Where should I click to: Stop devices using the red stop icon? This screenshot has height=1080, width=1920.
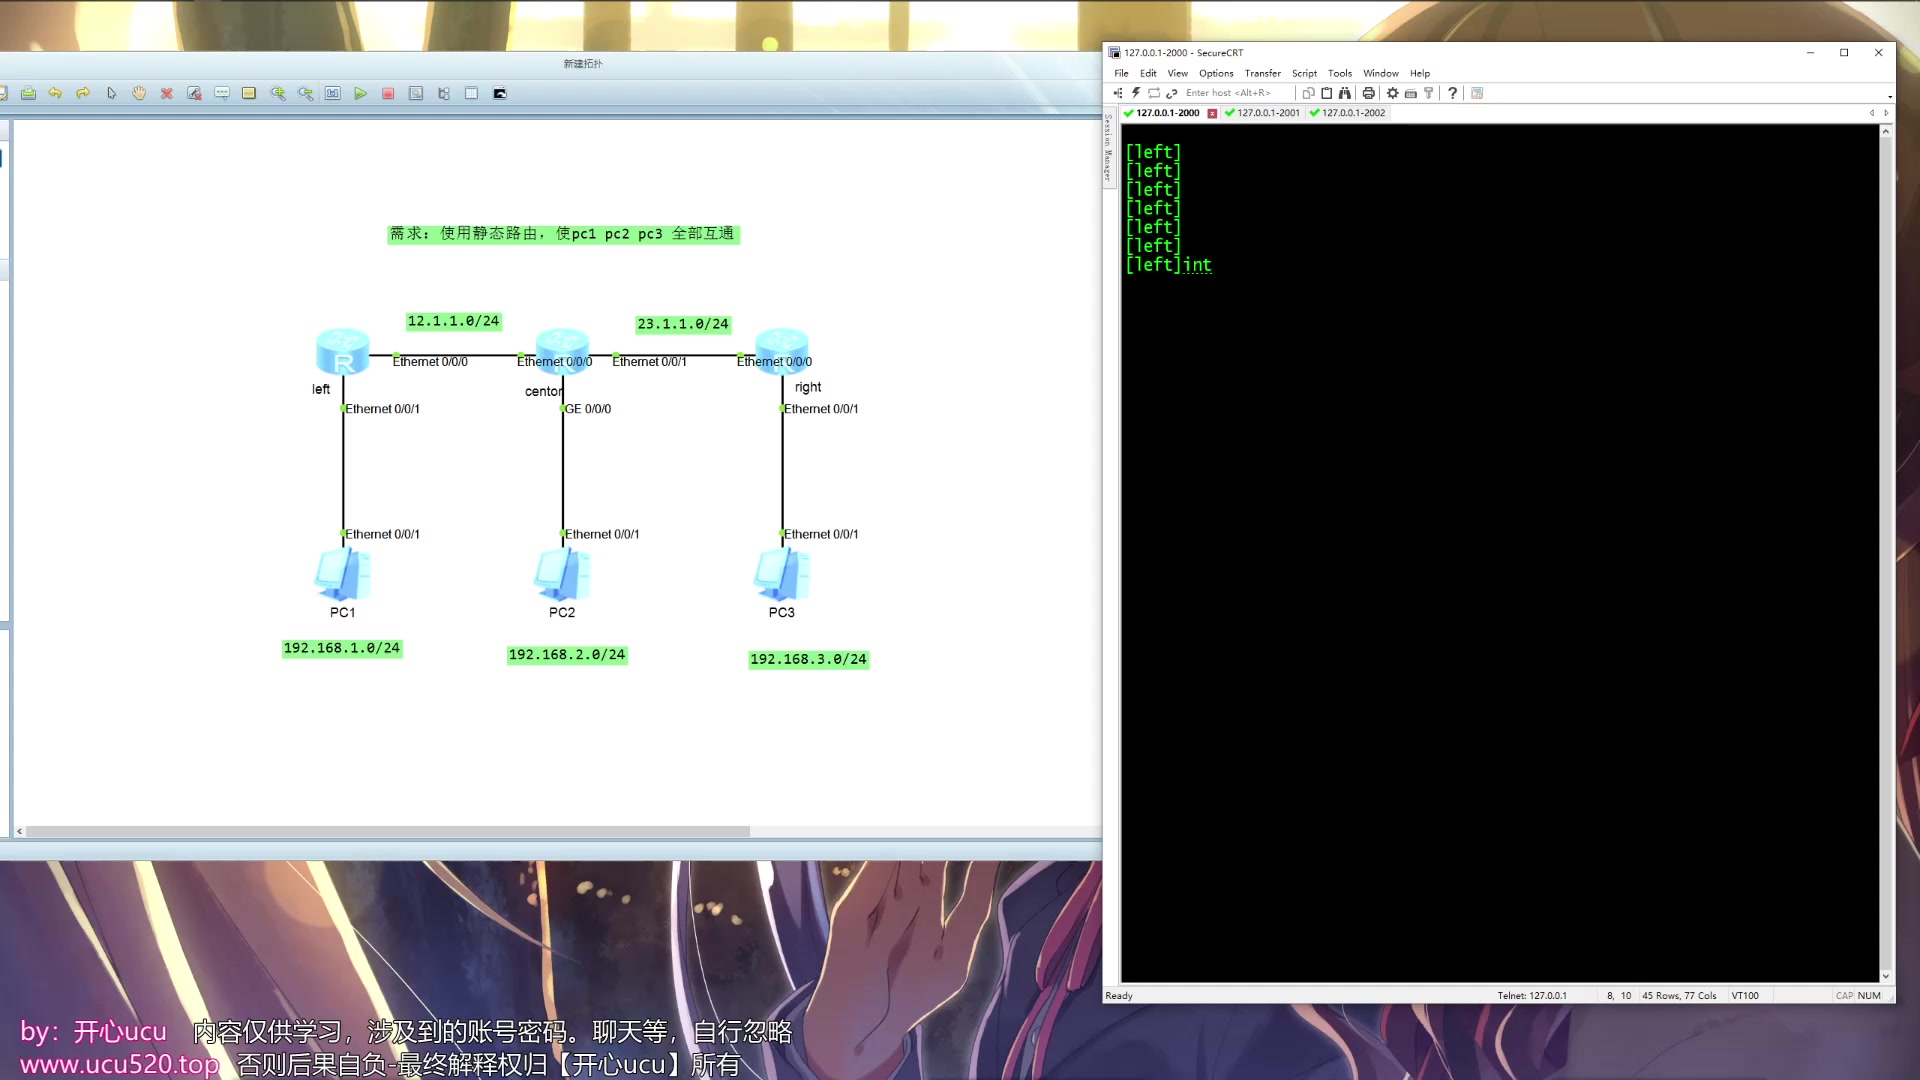388,93
